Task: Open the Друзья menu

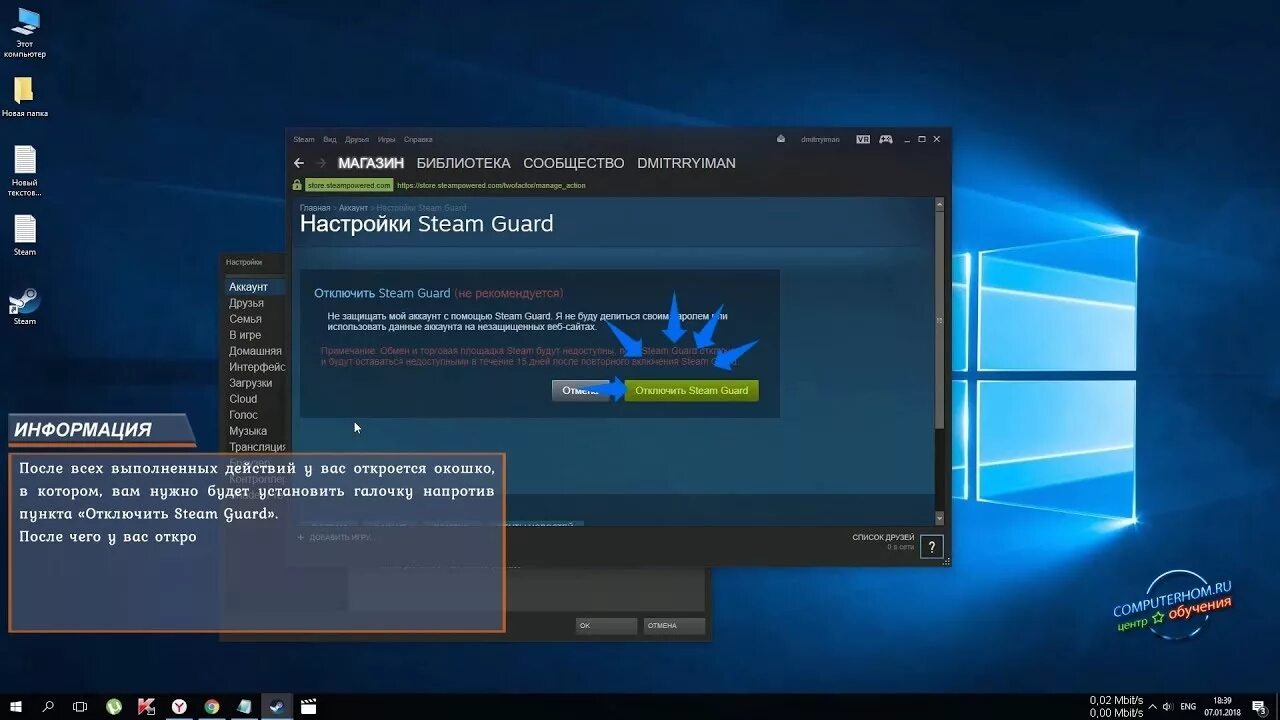Action: point(357,139)
